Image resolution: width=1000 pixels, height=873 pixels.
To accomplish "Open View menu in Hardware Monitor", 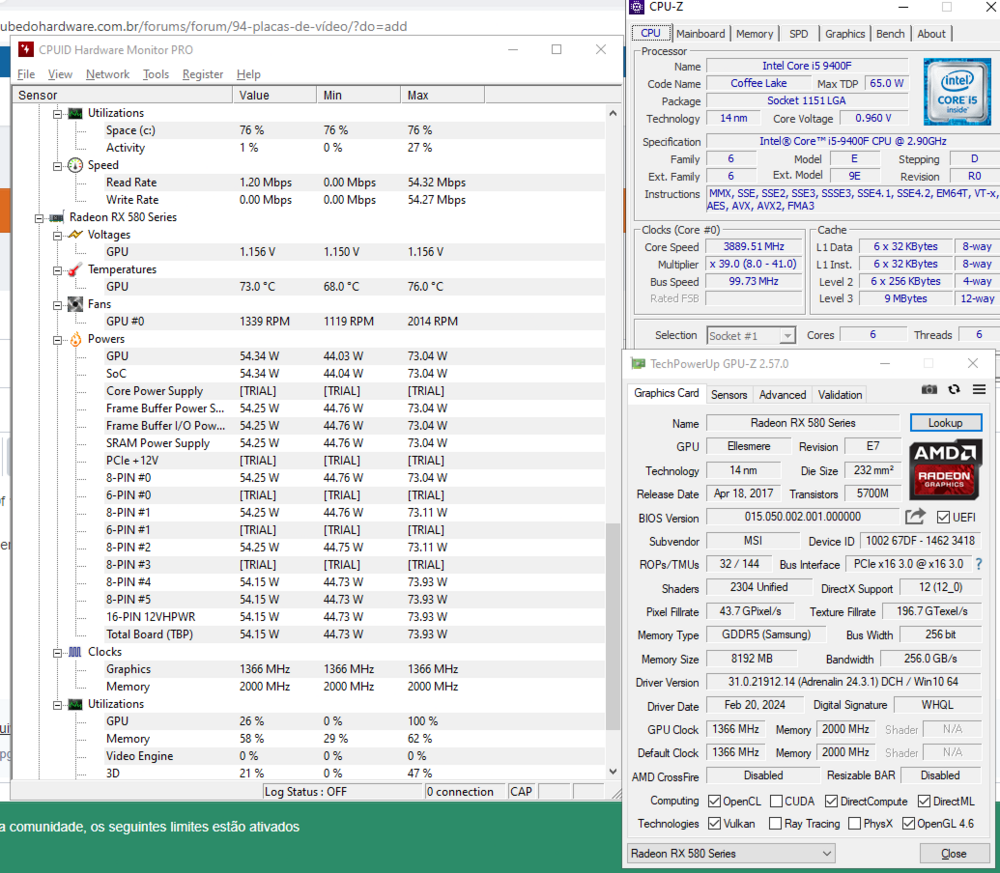I will [x=60, y=75].
